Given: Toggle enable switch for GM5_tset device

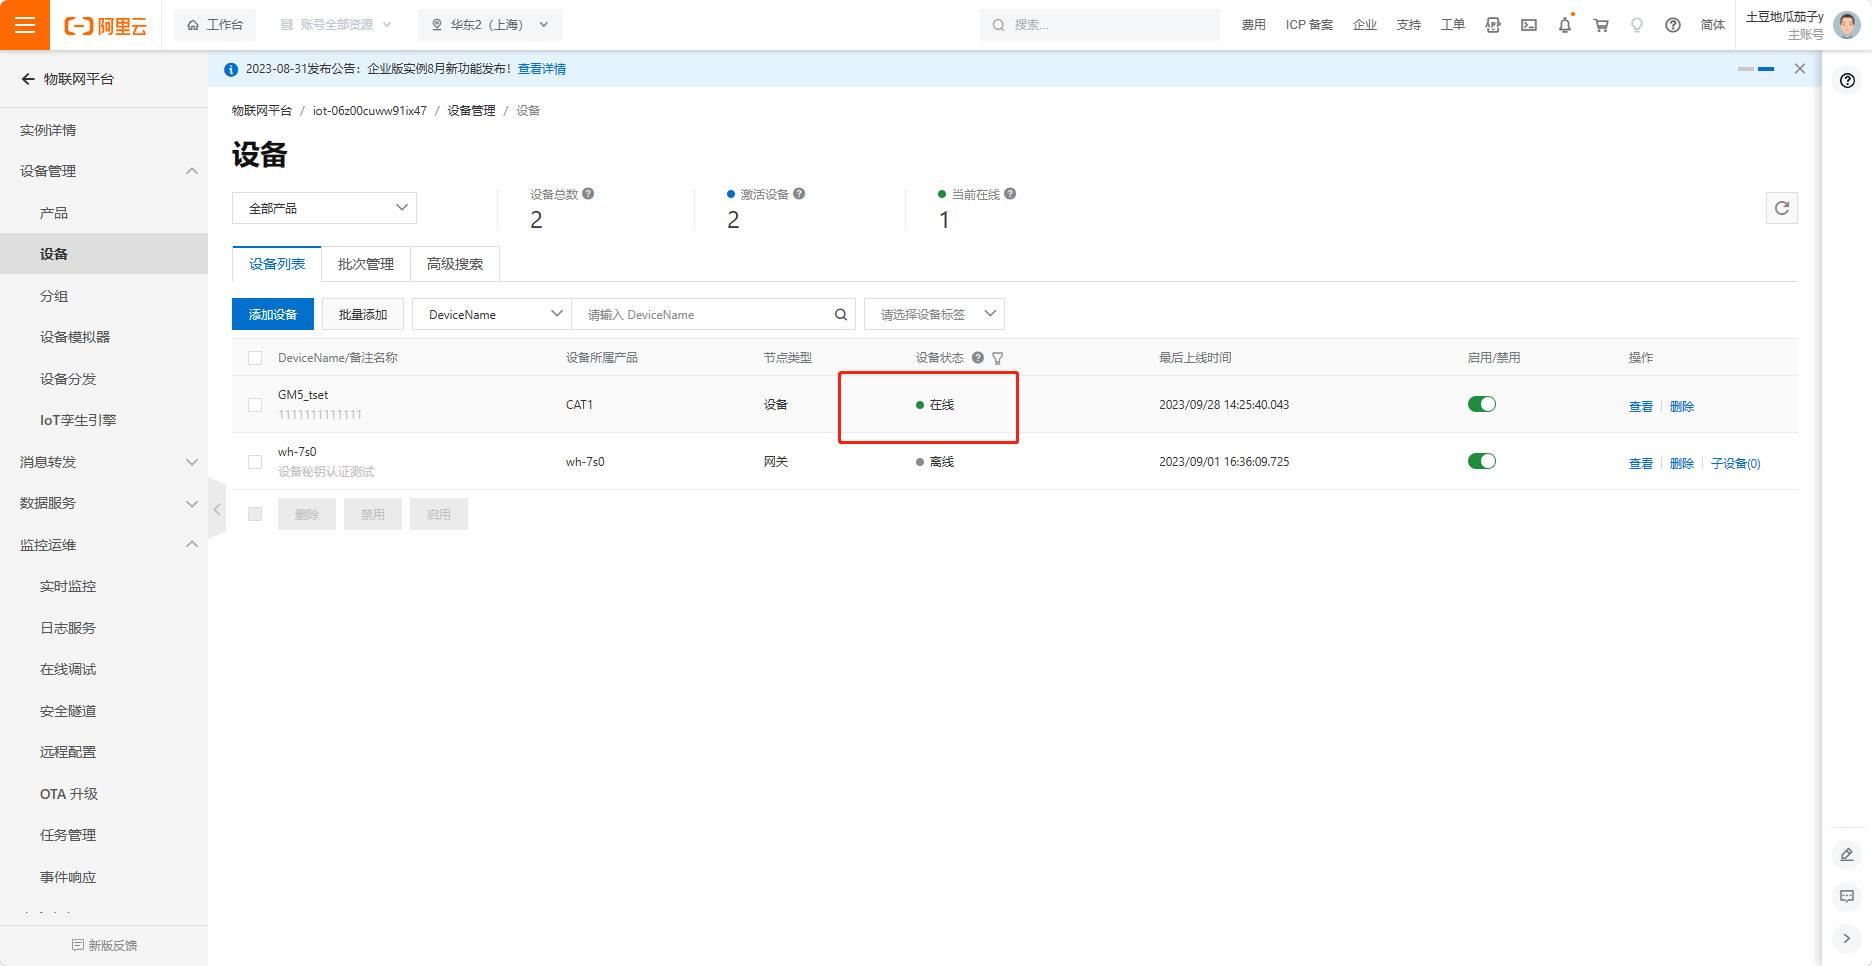Looking at the screenshot, I should coord(1481,404).
